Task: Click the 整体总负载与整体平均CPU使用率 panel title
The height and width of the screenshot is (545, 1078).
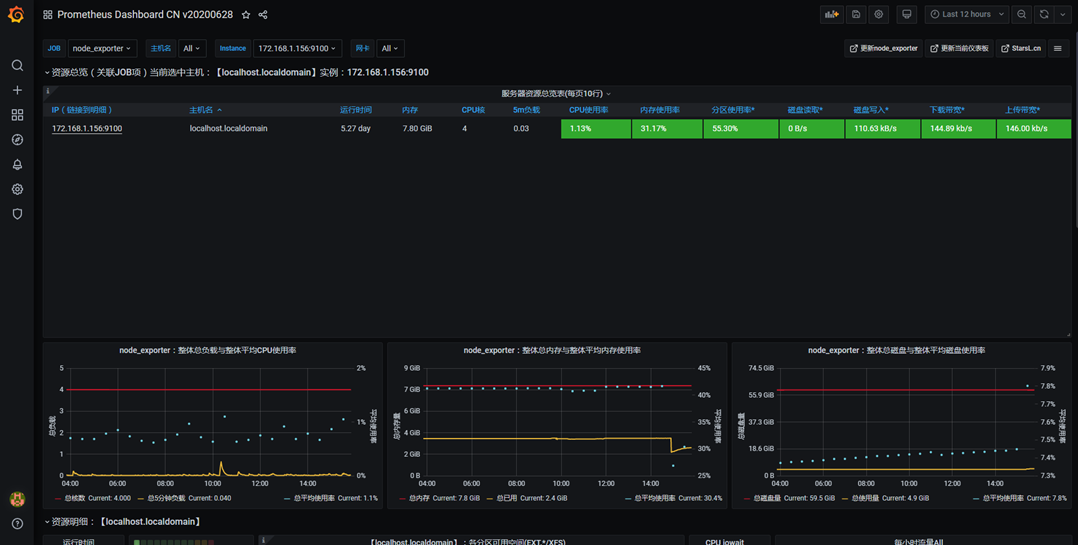Action: coord(208,351)
